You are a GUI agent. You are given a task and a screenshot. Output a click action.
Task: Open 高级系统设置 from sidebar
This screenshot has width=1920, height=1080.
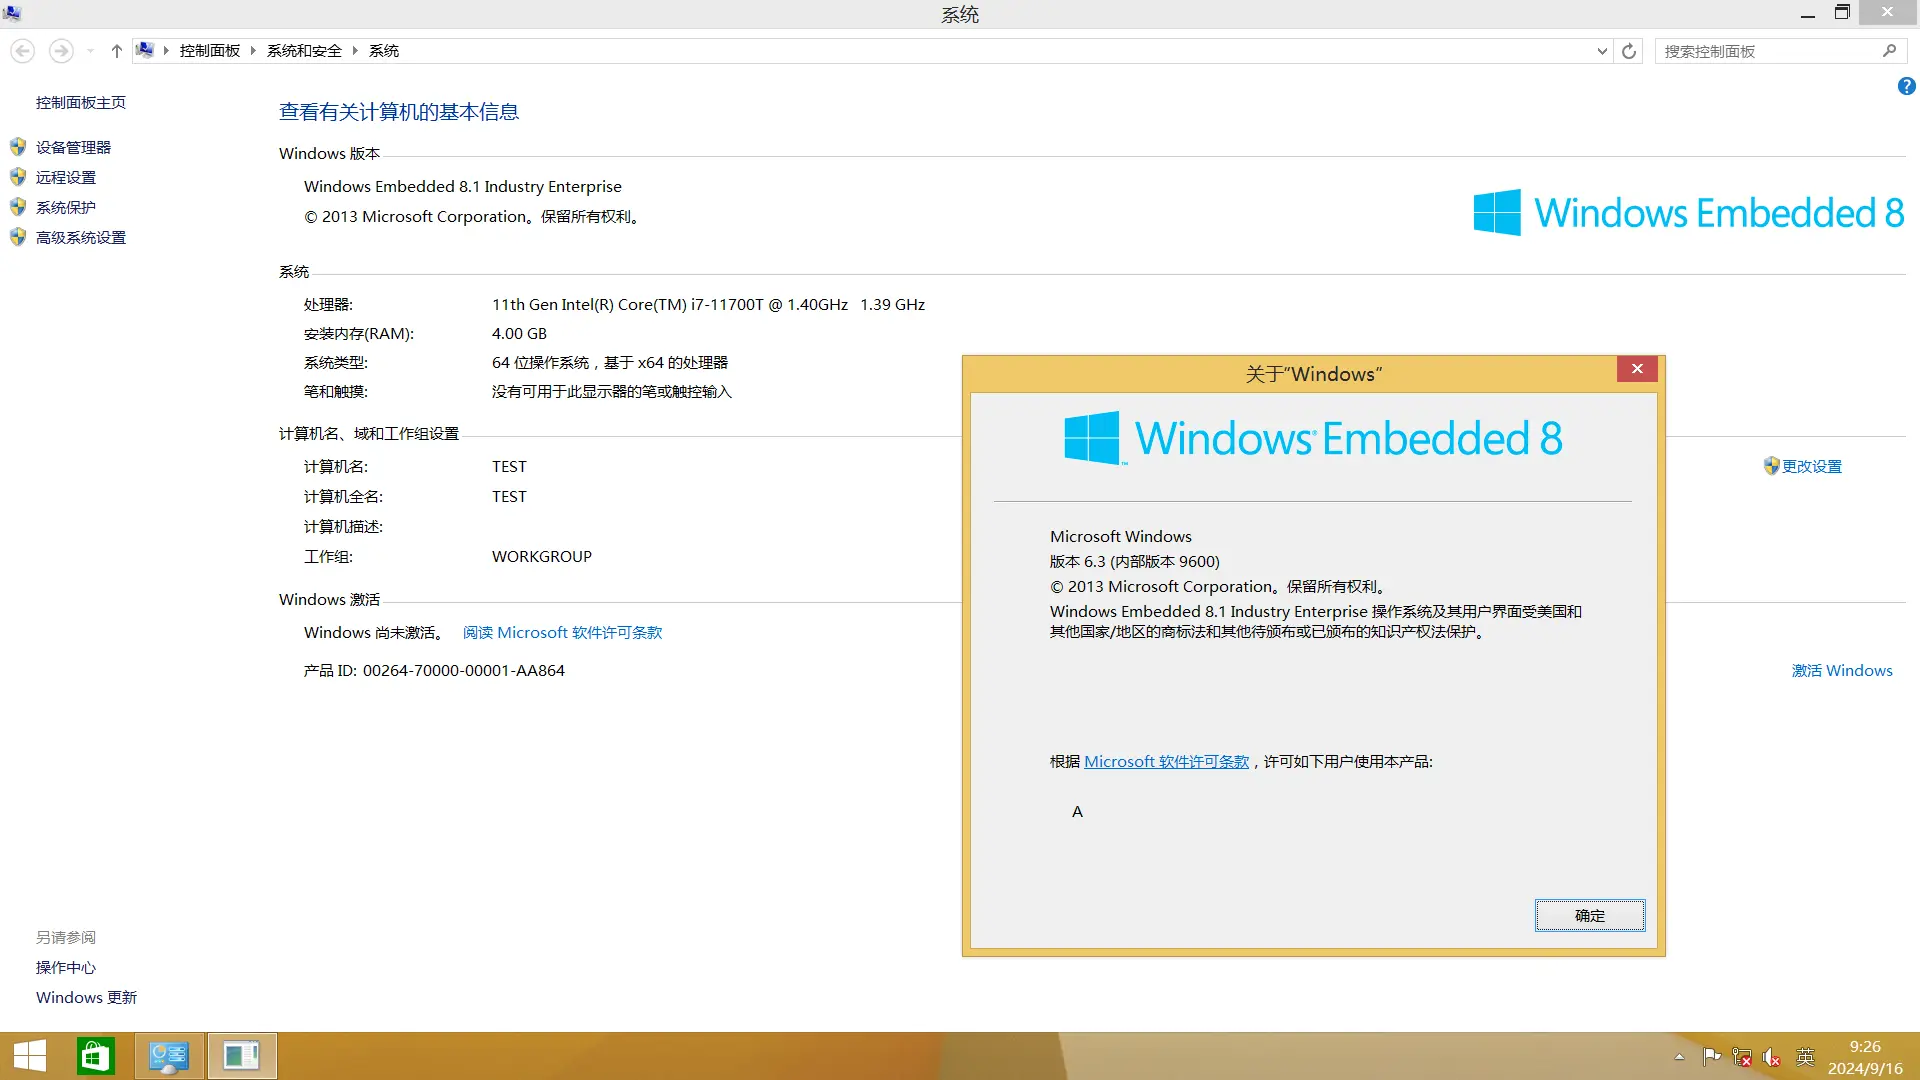coord(82,237)
